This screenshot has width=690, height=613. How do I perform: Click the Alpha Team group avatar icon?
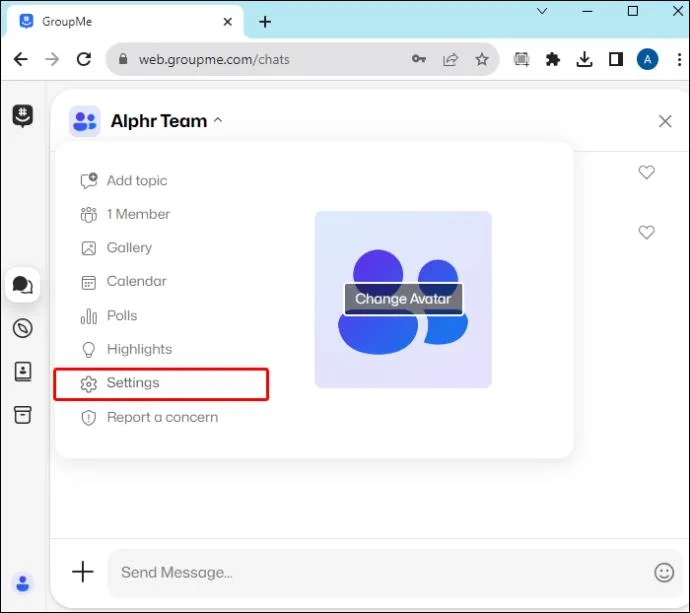tap(85, 121)
